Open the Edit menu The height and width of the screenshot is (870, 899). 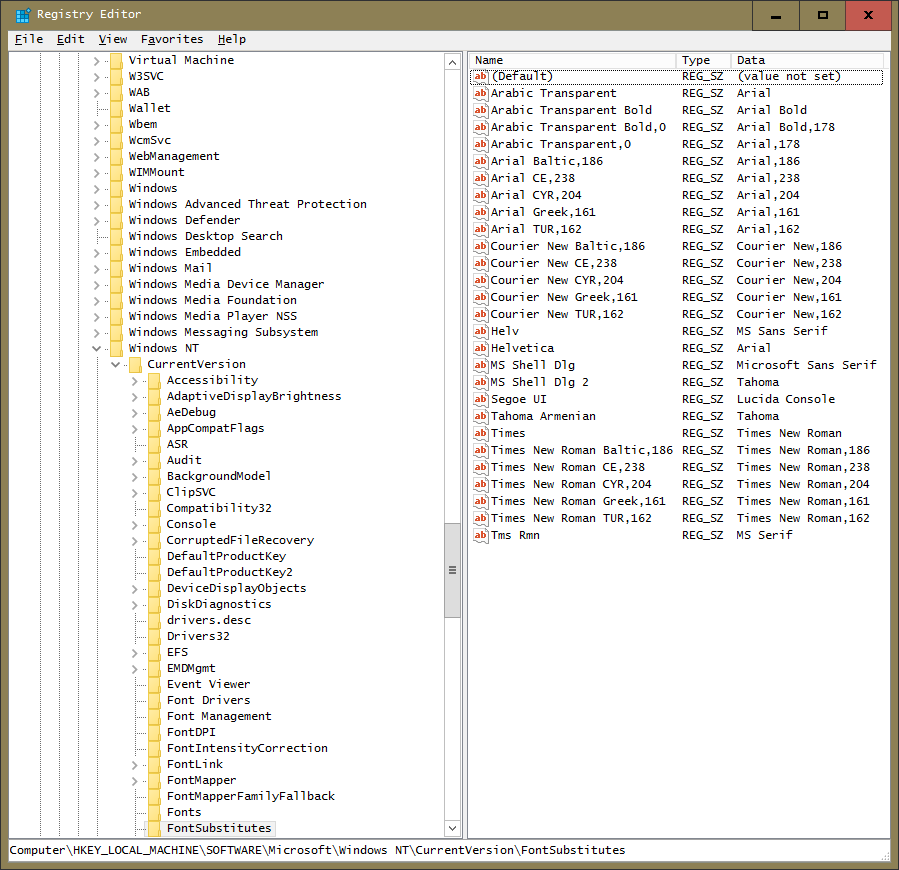[70, 39]
